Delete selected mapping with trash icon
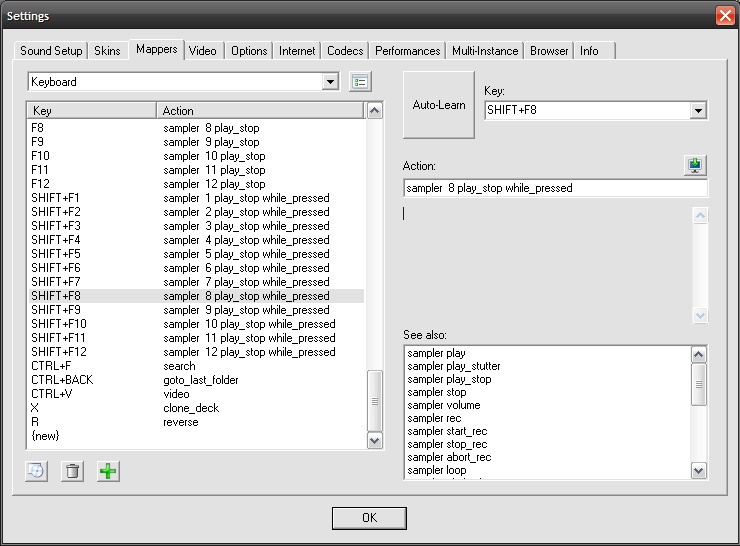The width and height of the screenshot is (740, 546). (72, 471)
